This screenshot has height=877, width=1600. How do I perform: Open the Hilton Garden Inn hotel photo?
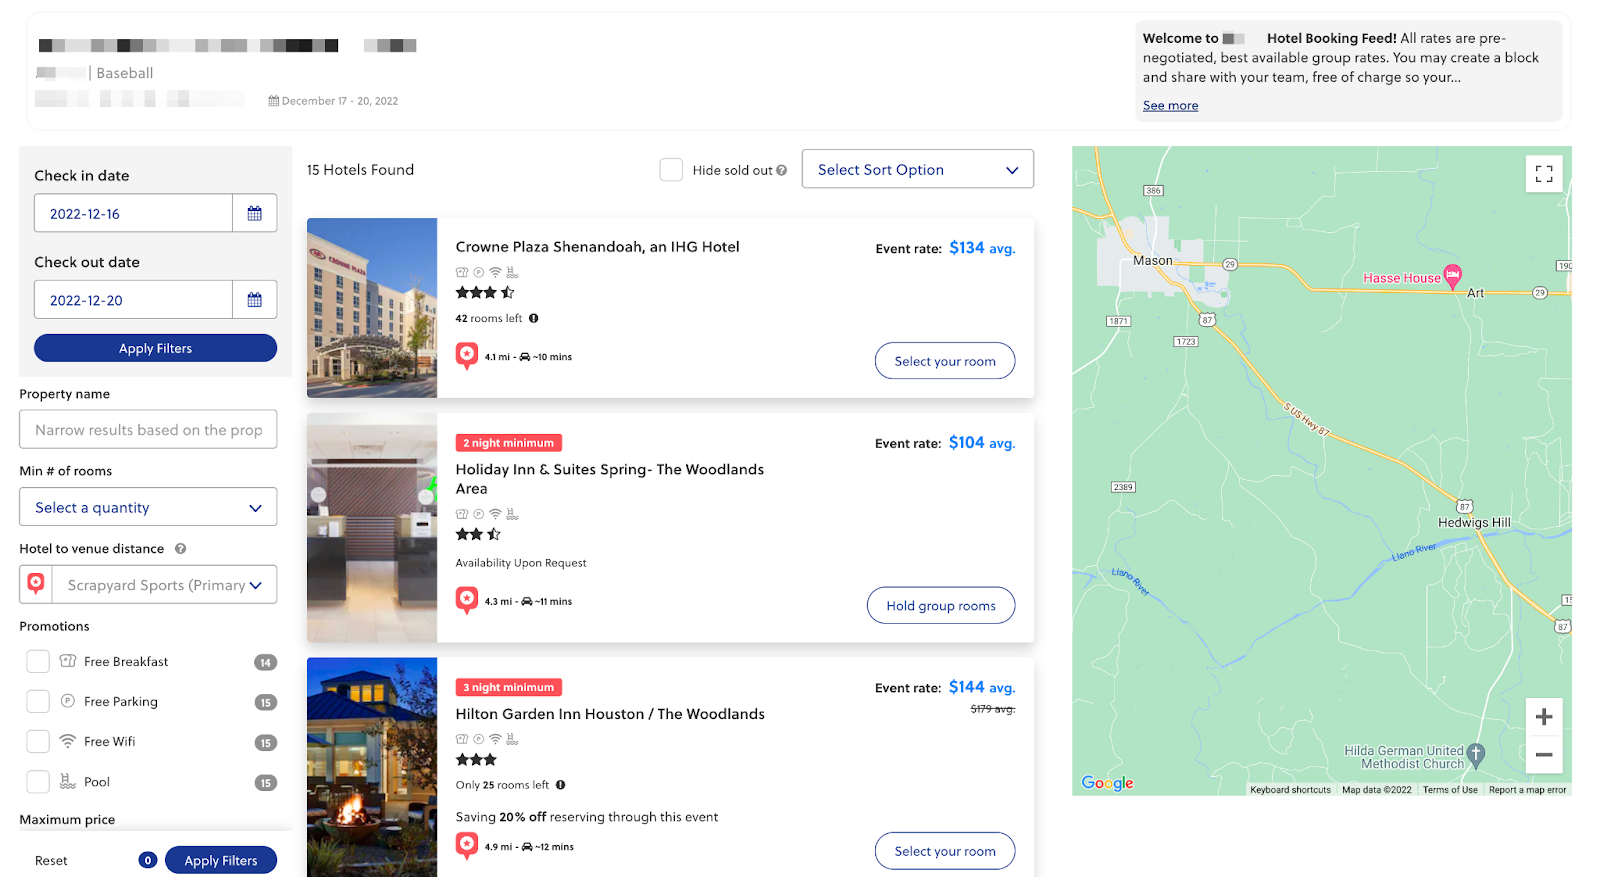point(372,767)
